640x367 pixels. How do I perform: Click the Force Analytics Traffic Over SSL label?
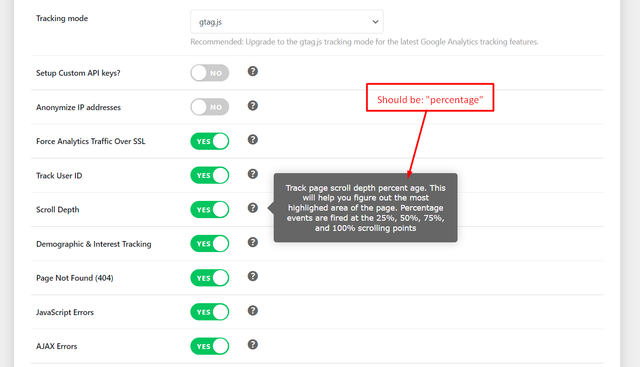coord(91,141)
